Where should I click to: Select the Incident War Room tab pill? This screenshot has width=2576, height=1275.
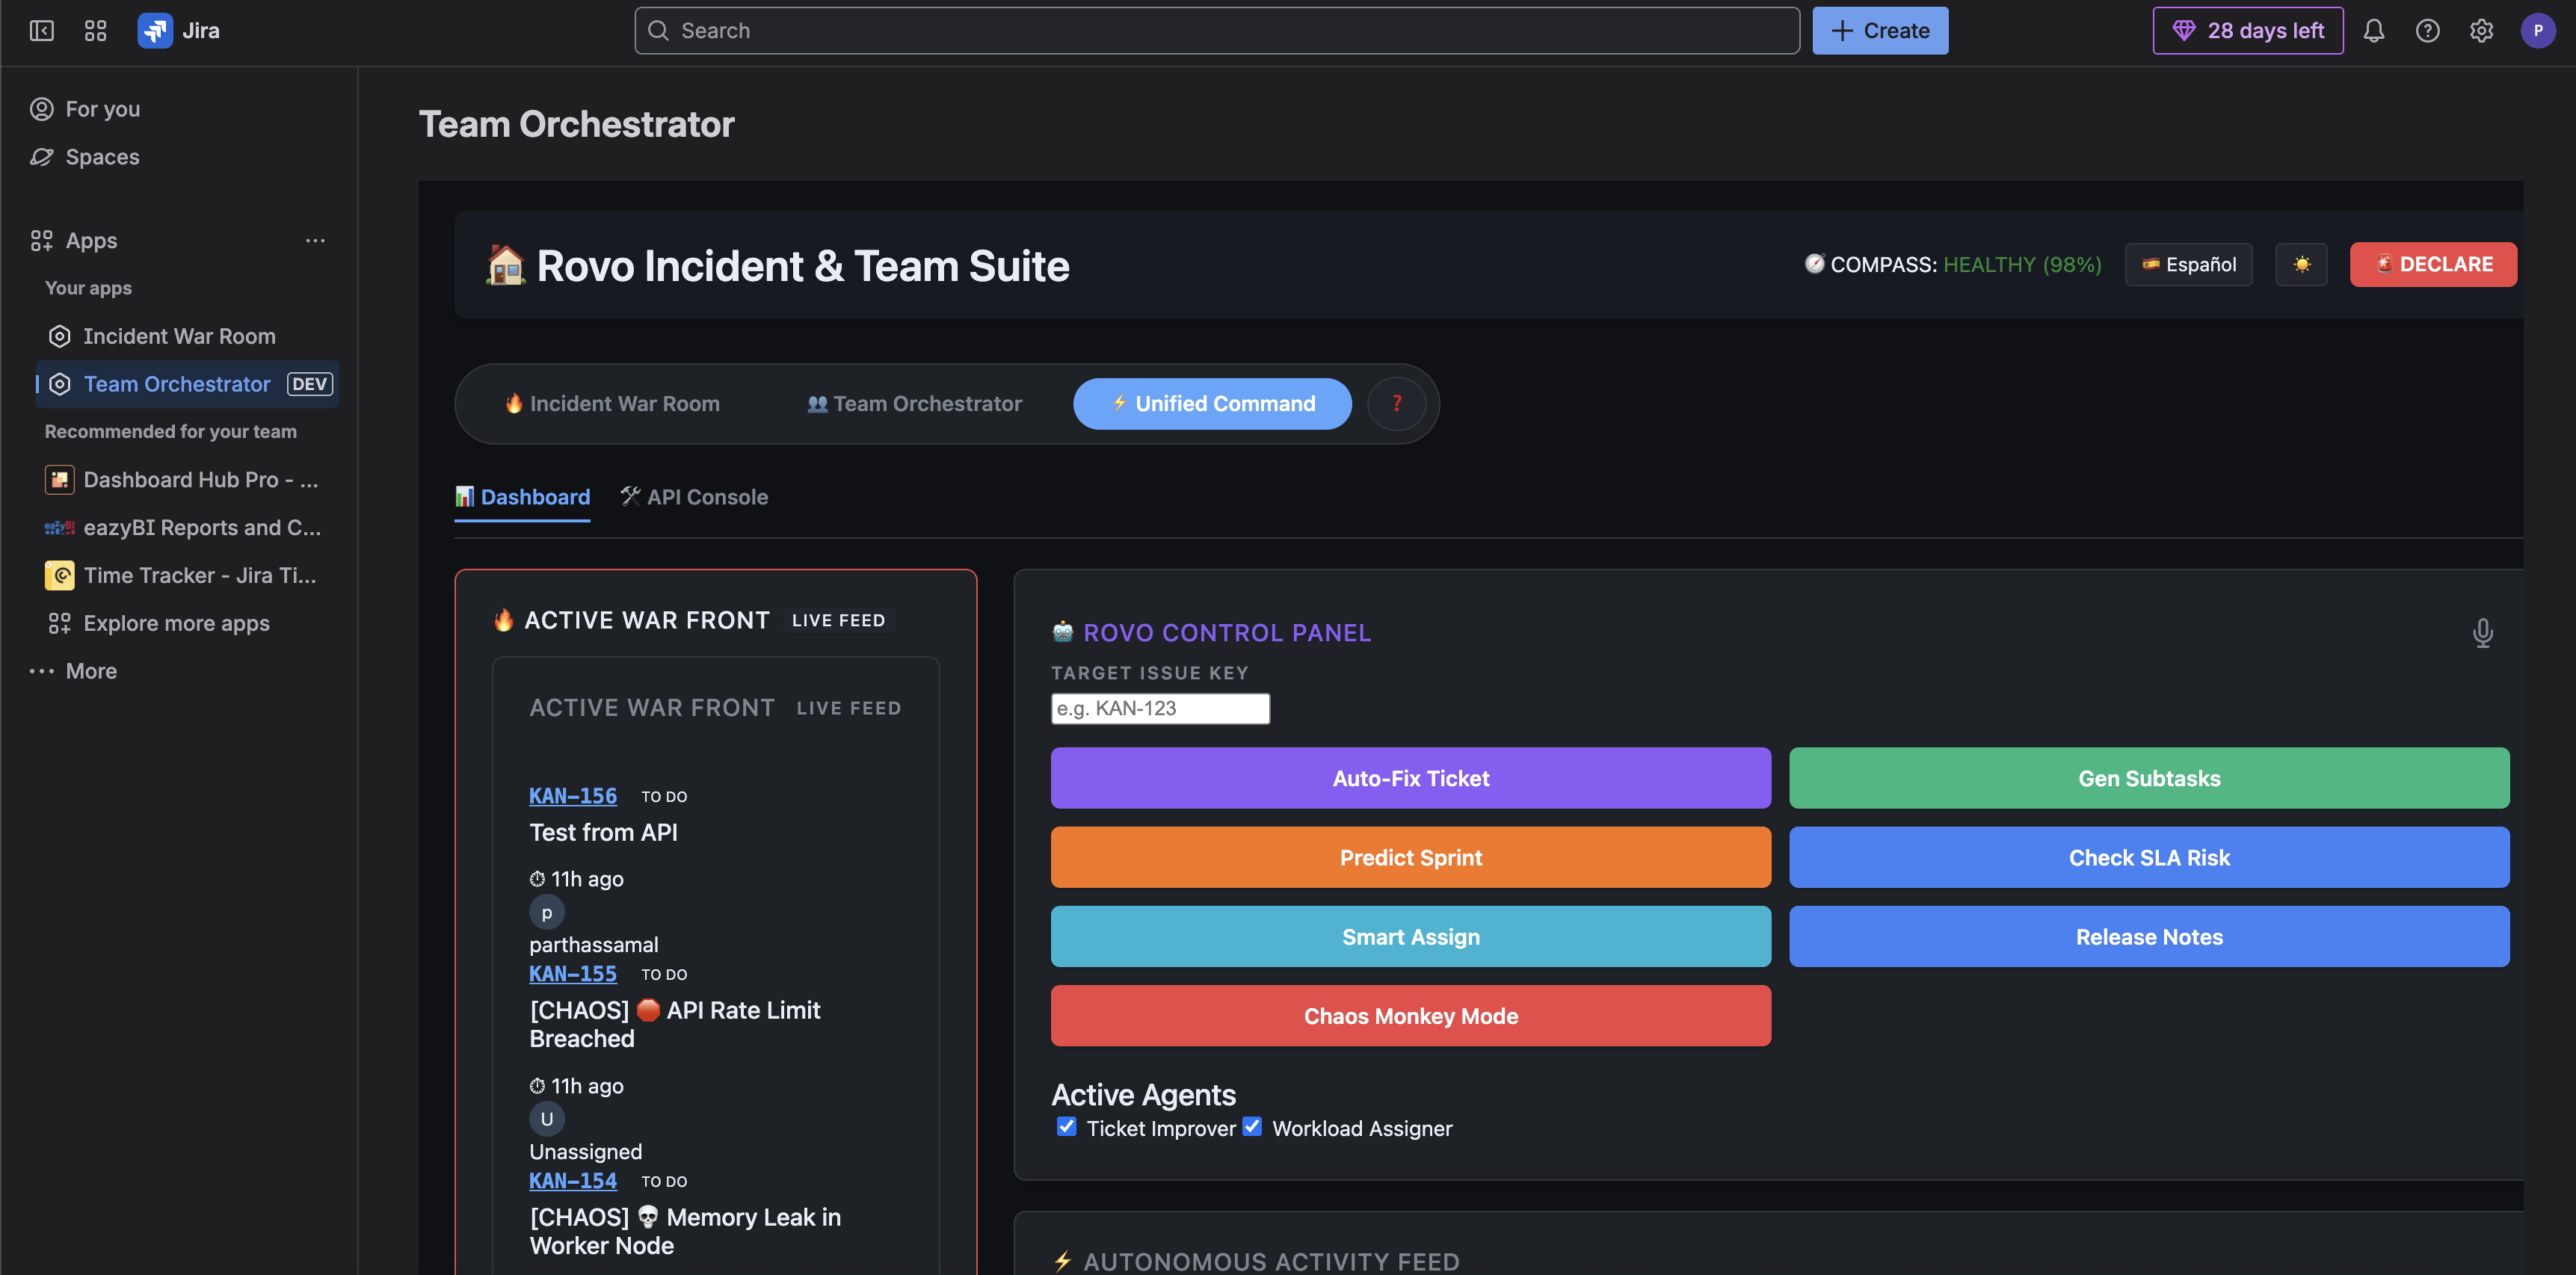[612, 404]
